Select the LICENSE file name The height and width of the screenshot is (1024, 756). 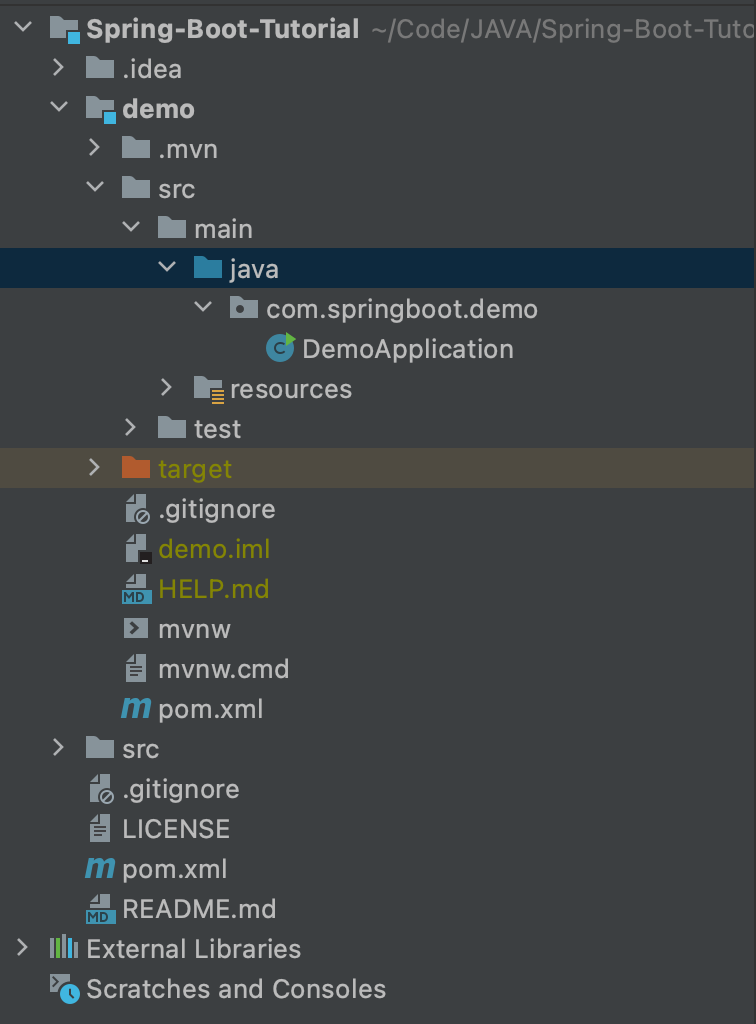pyautogui.click(x=176, y=829)
